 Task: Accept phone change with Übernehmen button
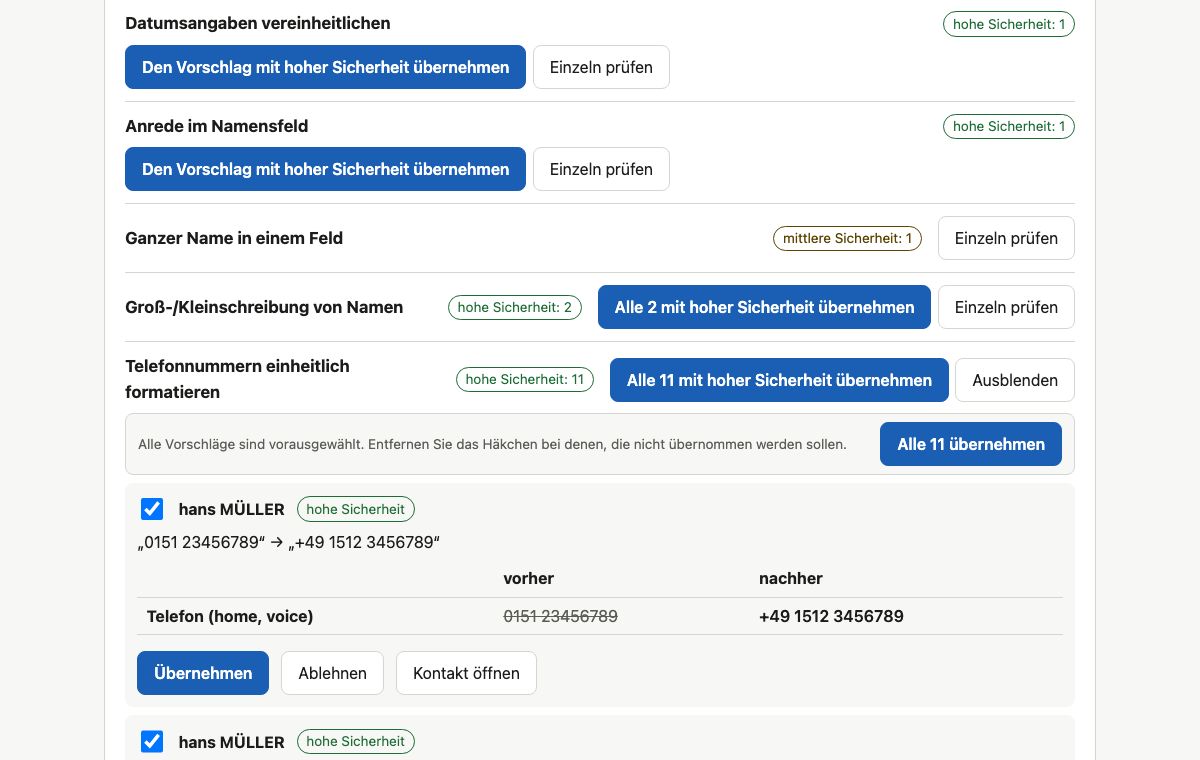pos(203,673)
